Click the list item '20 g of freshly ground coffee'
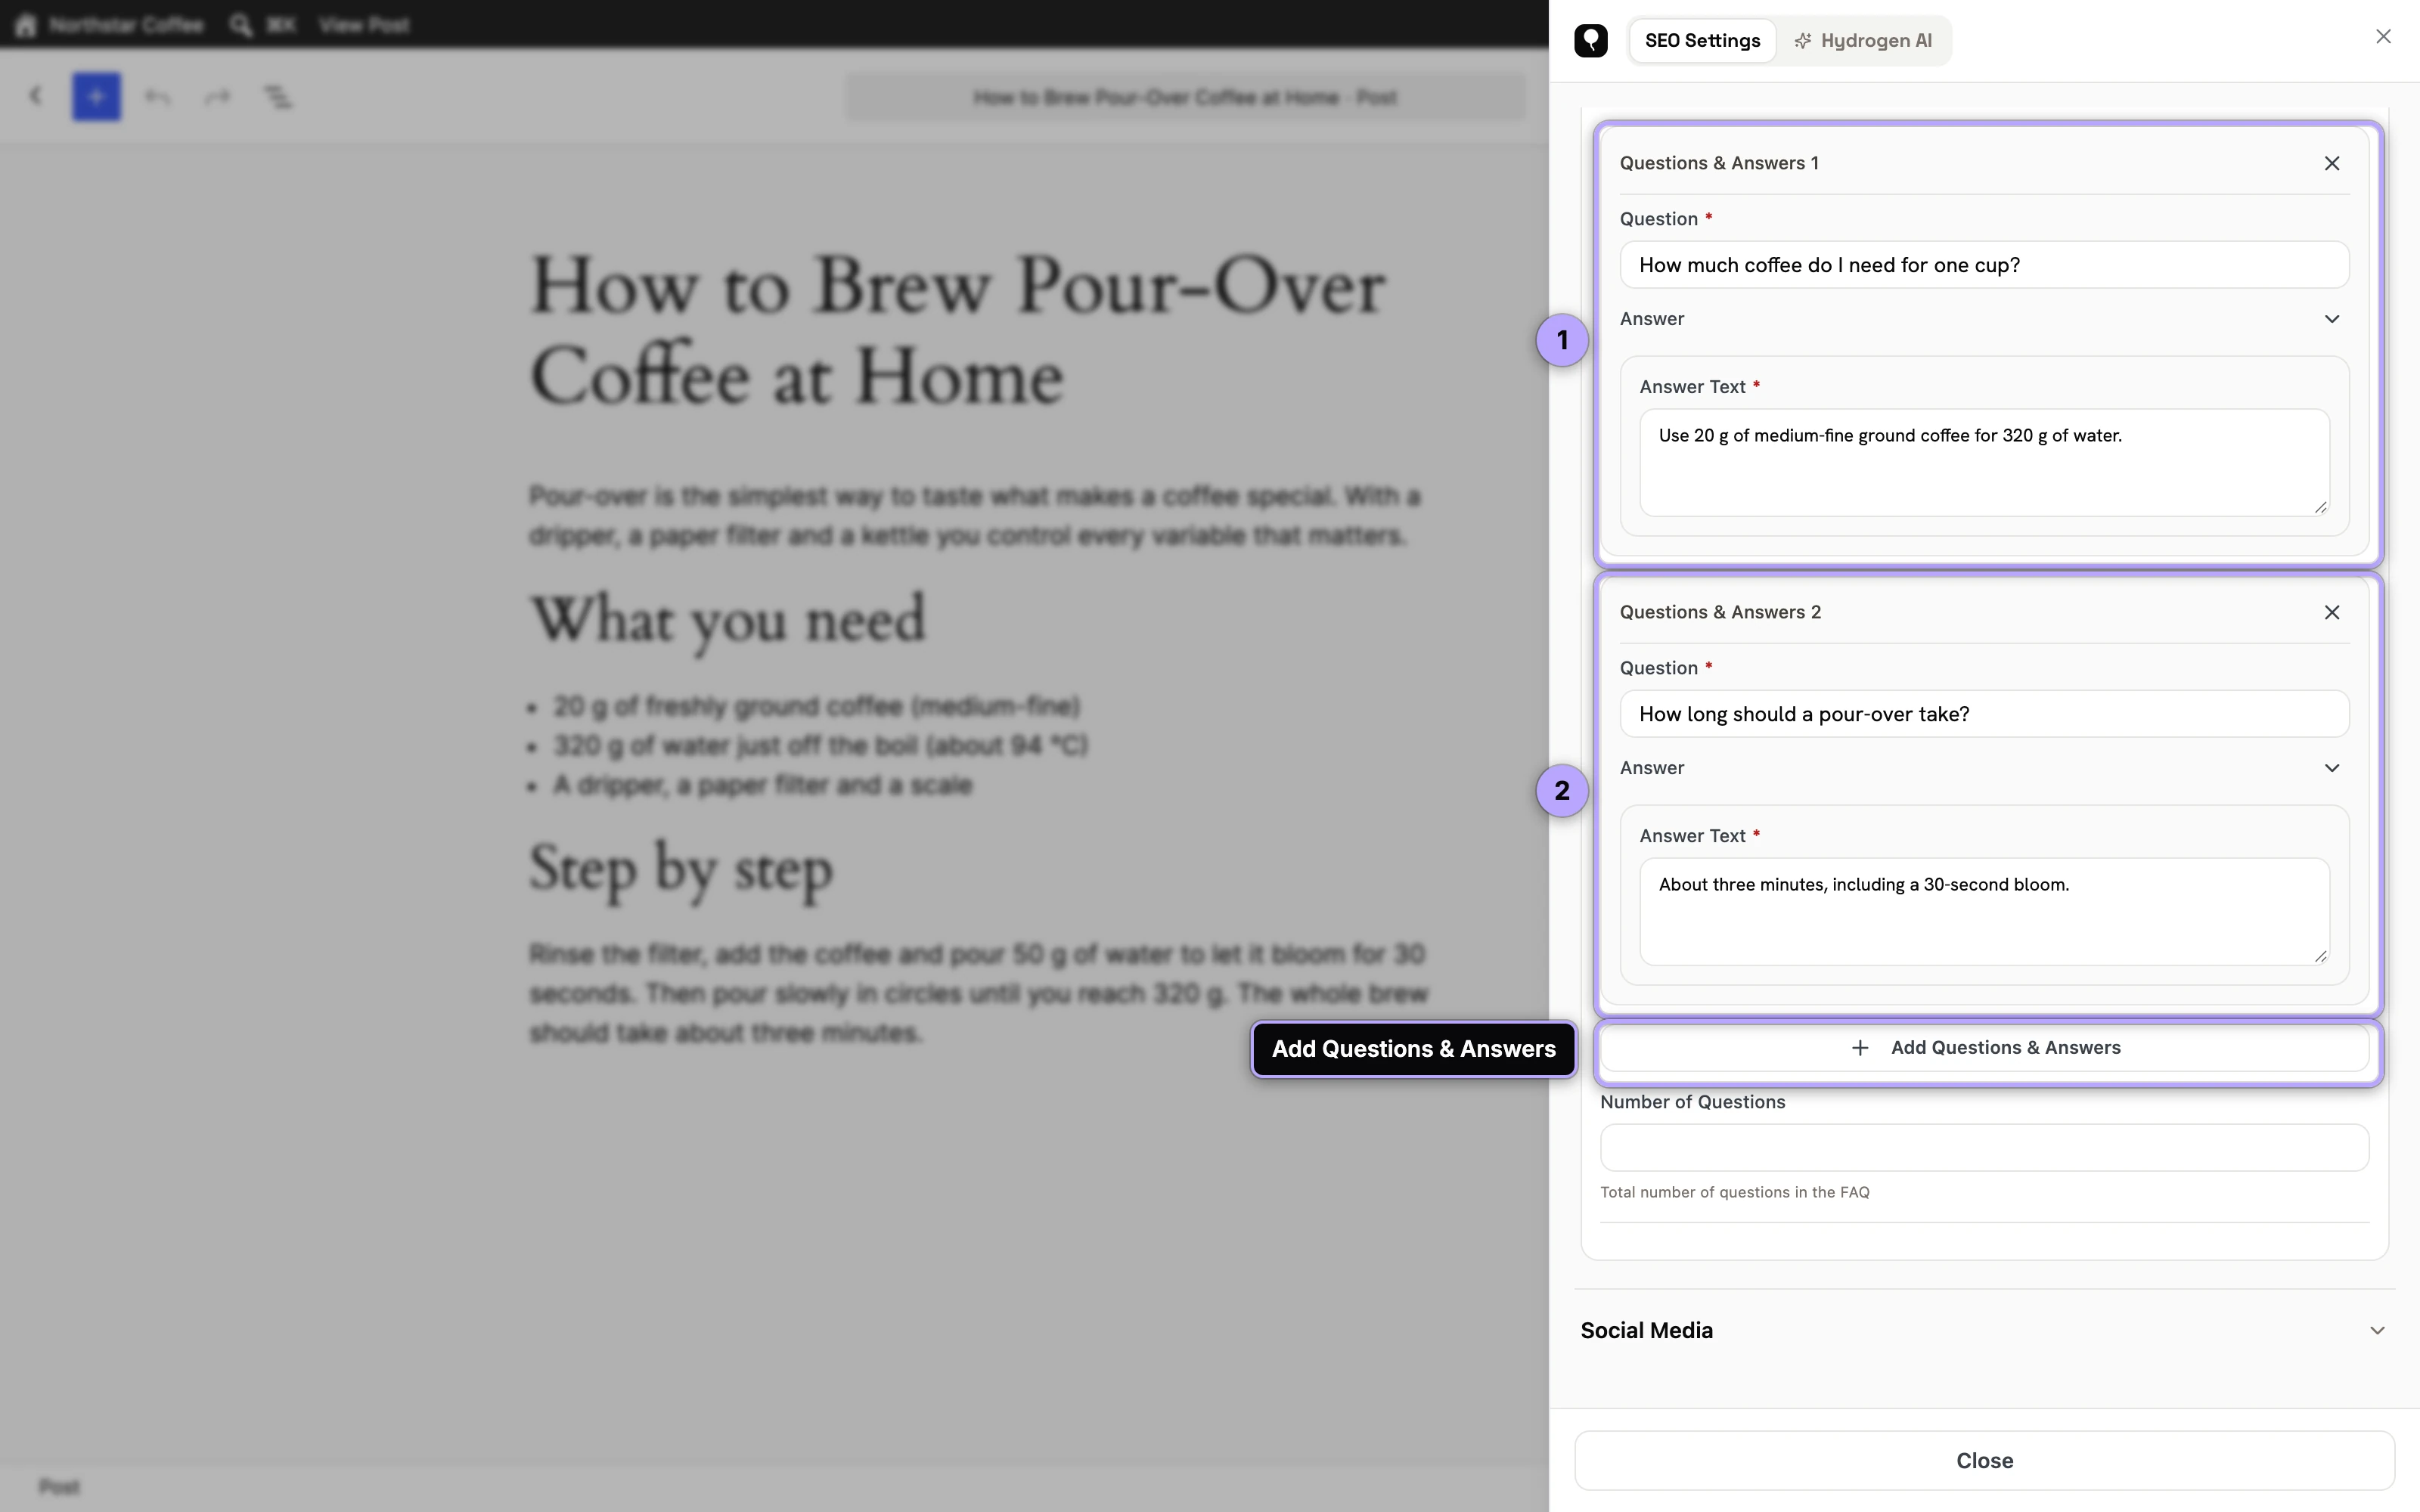Viewport: 2420px width, 1512px height. pyautogui.click(x=817, y=706)
